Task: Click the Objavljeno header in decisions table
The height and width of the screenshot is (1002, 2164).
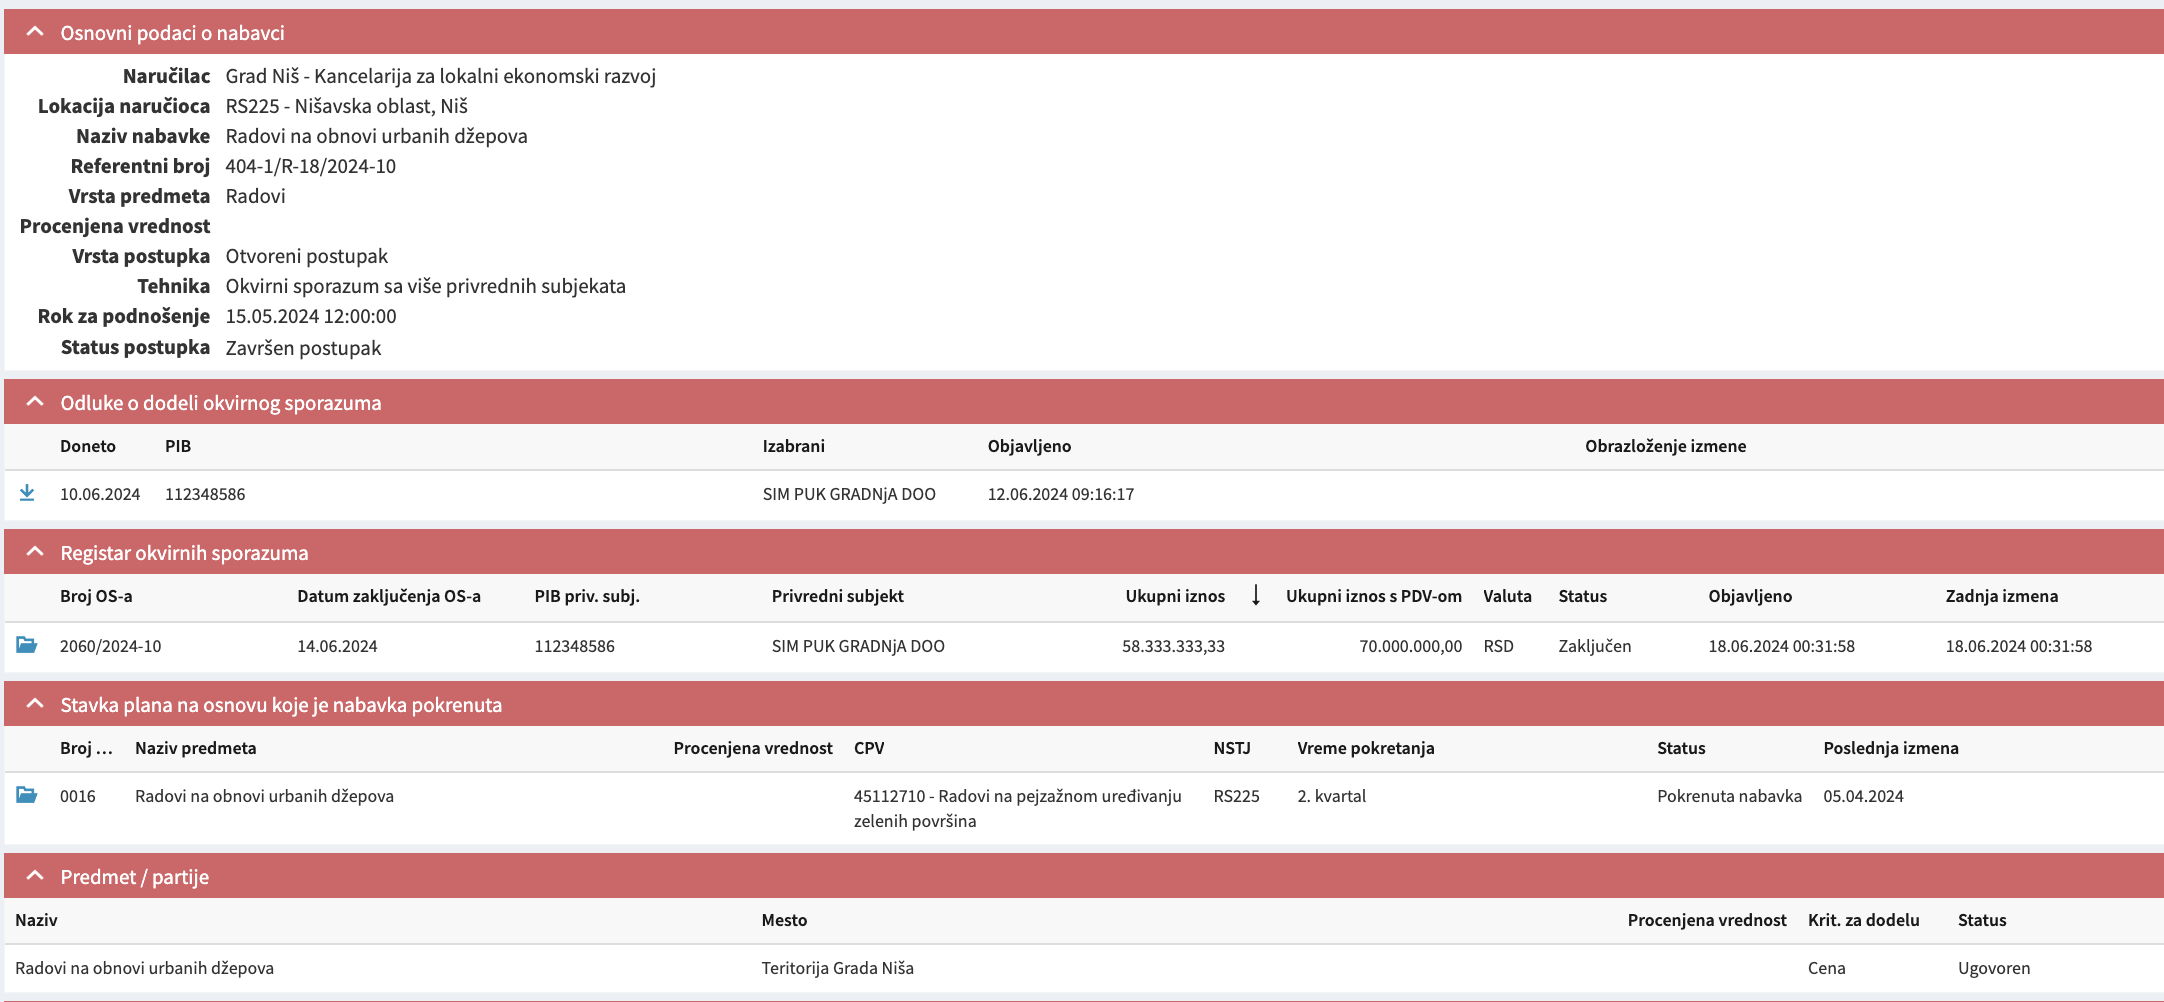Action: [x=1029, y=446]
